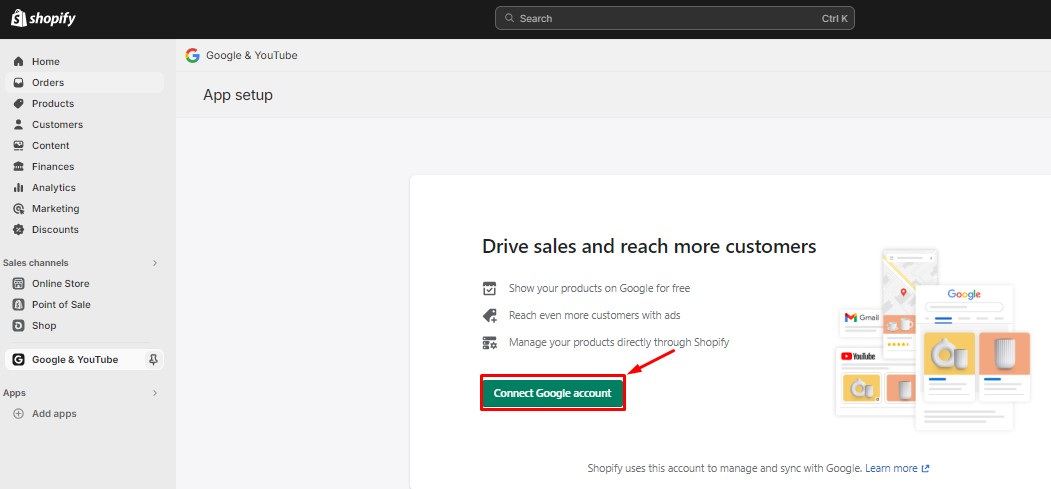Click 'Drive sales and reach more customers' heading
1051x489 pixels.
(x=649, y=247)
